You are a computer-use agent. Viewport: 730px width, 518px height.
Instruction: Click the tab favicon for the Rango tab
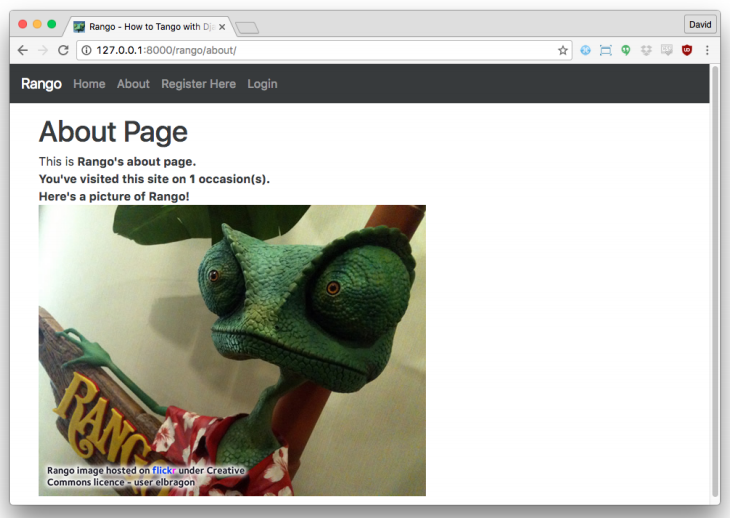click(79, 27)
